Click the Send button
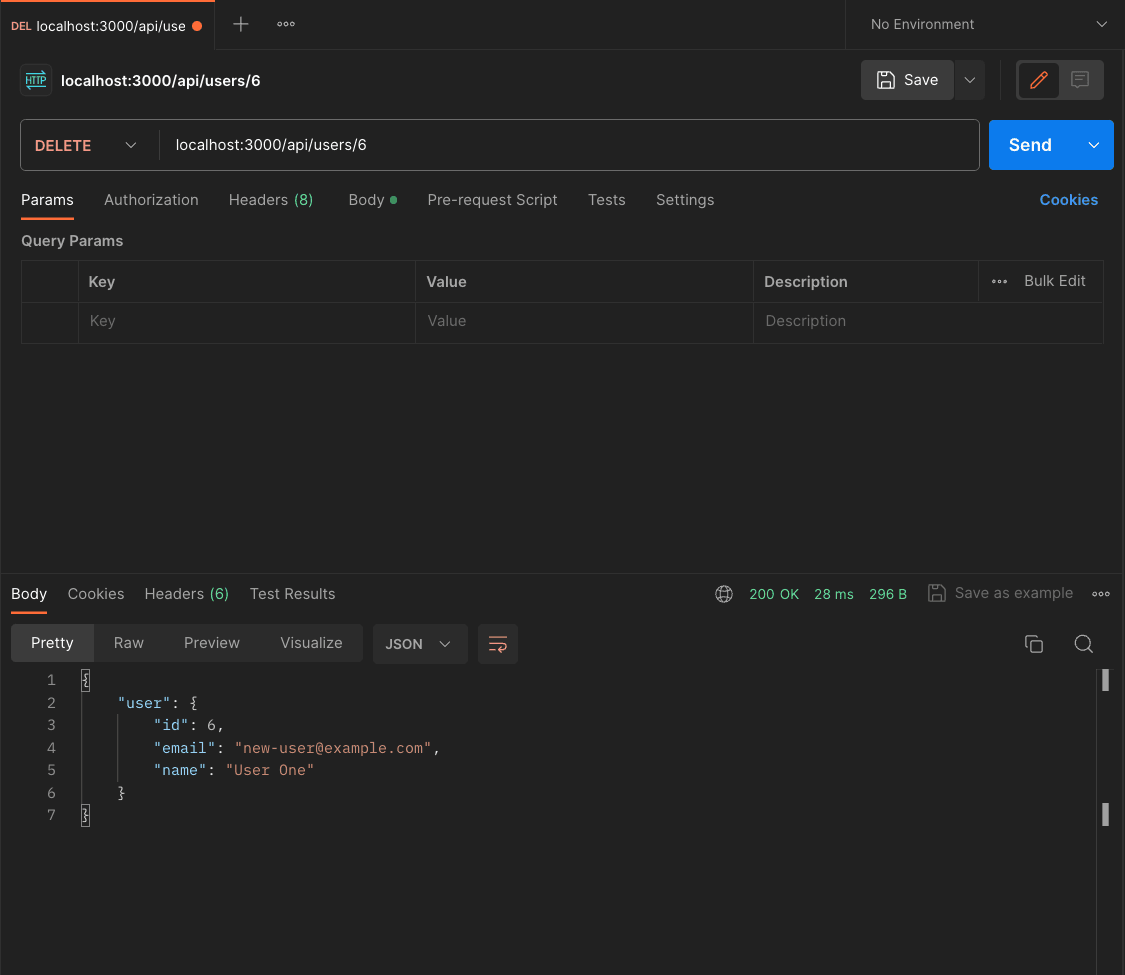This screenshot has width=1125, height=975. pos(1029,145)
